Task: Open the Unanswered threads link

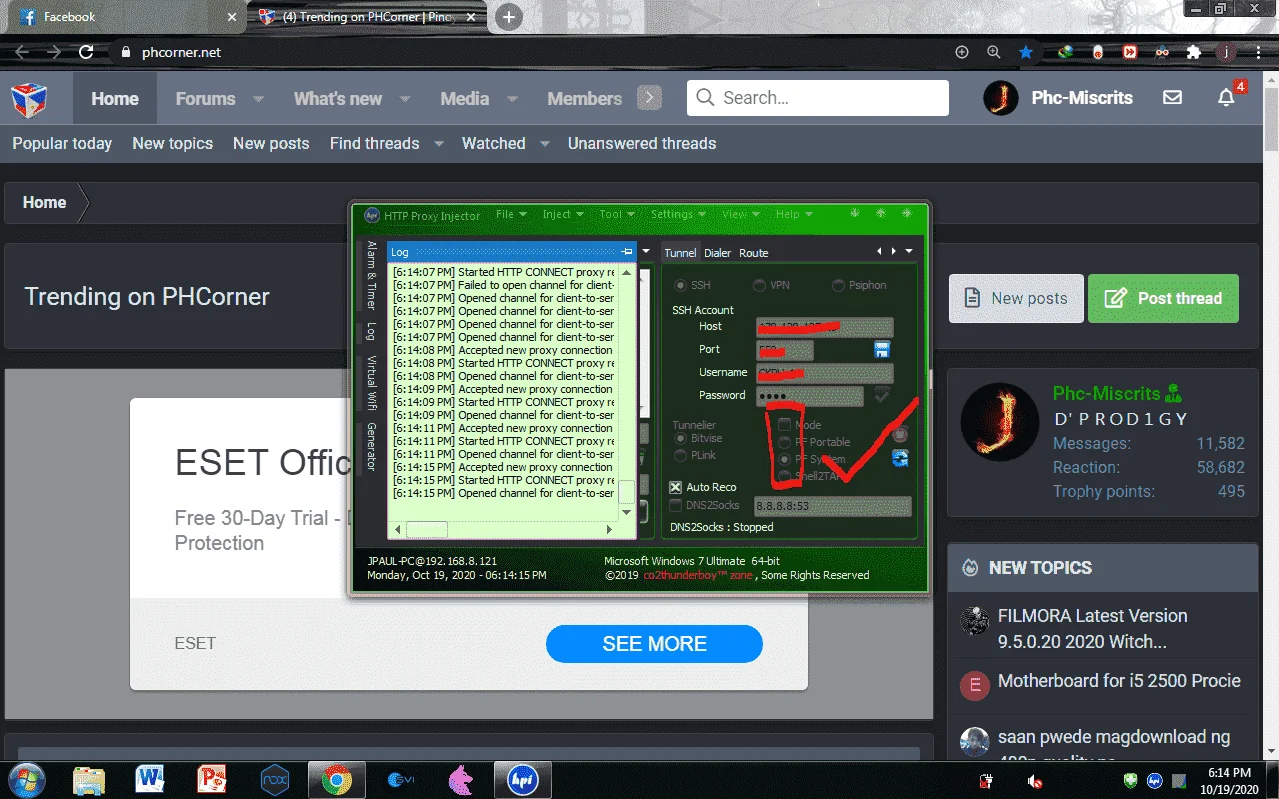Action: click(x=642, y=143)
